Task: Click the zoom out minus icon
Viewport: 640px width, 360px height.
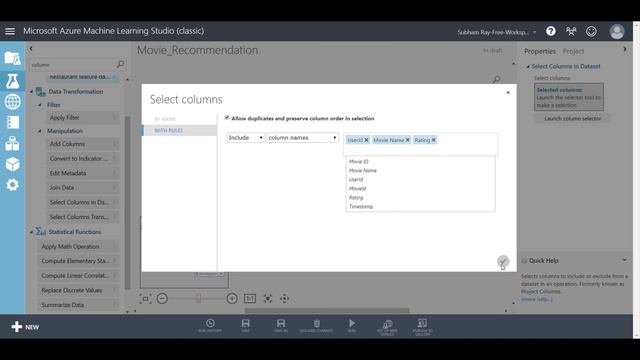Action: pos(162,298)
